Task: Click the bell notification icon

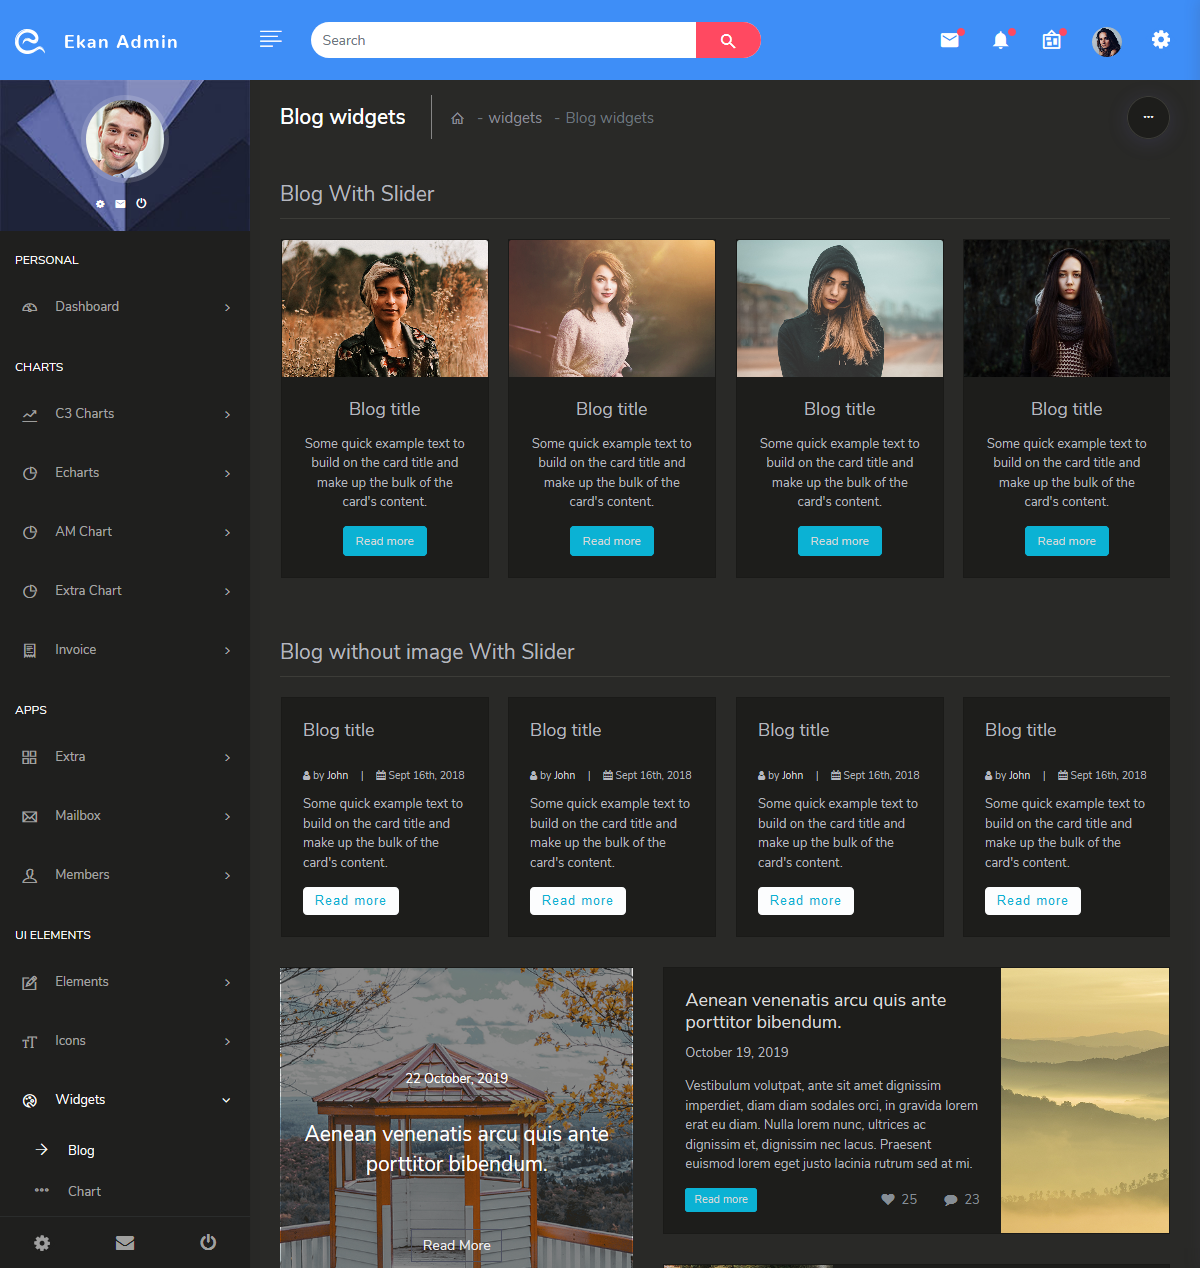Action: 1000,40
